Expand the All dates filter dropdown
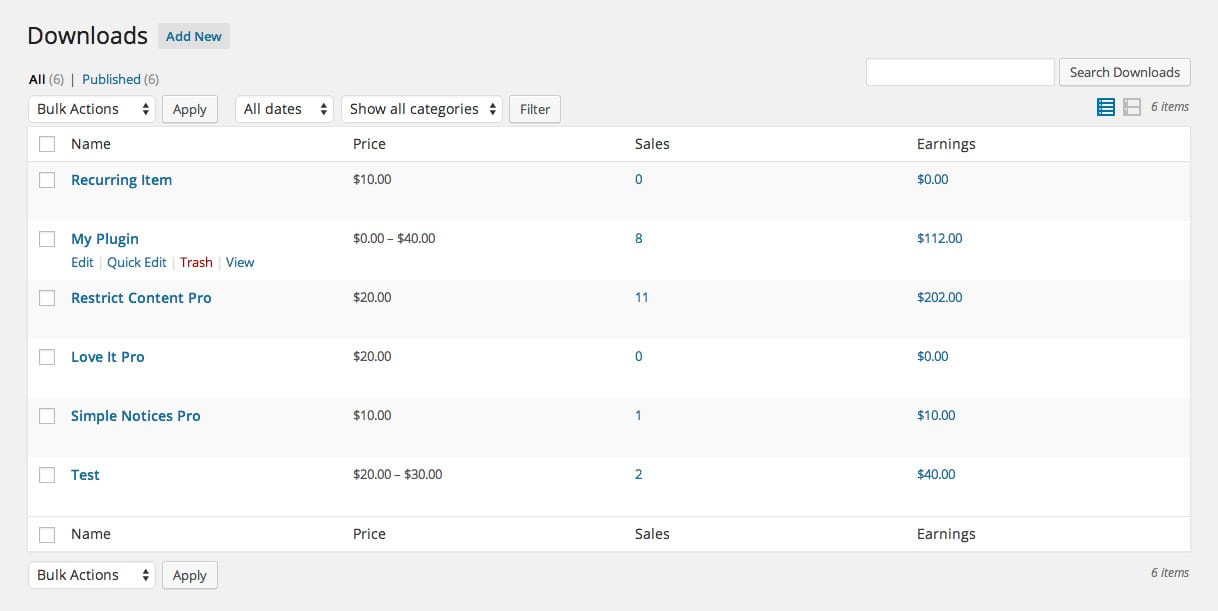This screenshot has width=1218, height=611. click(x=285, y=109)
